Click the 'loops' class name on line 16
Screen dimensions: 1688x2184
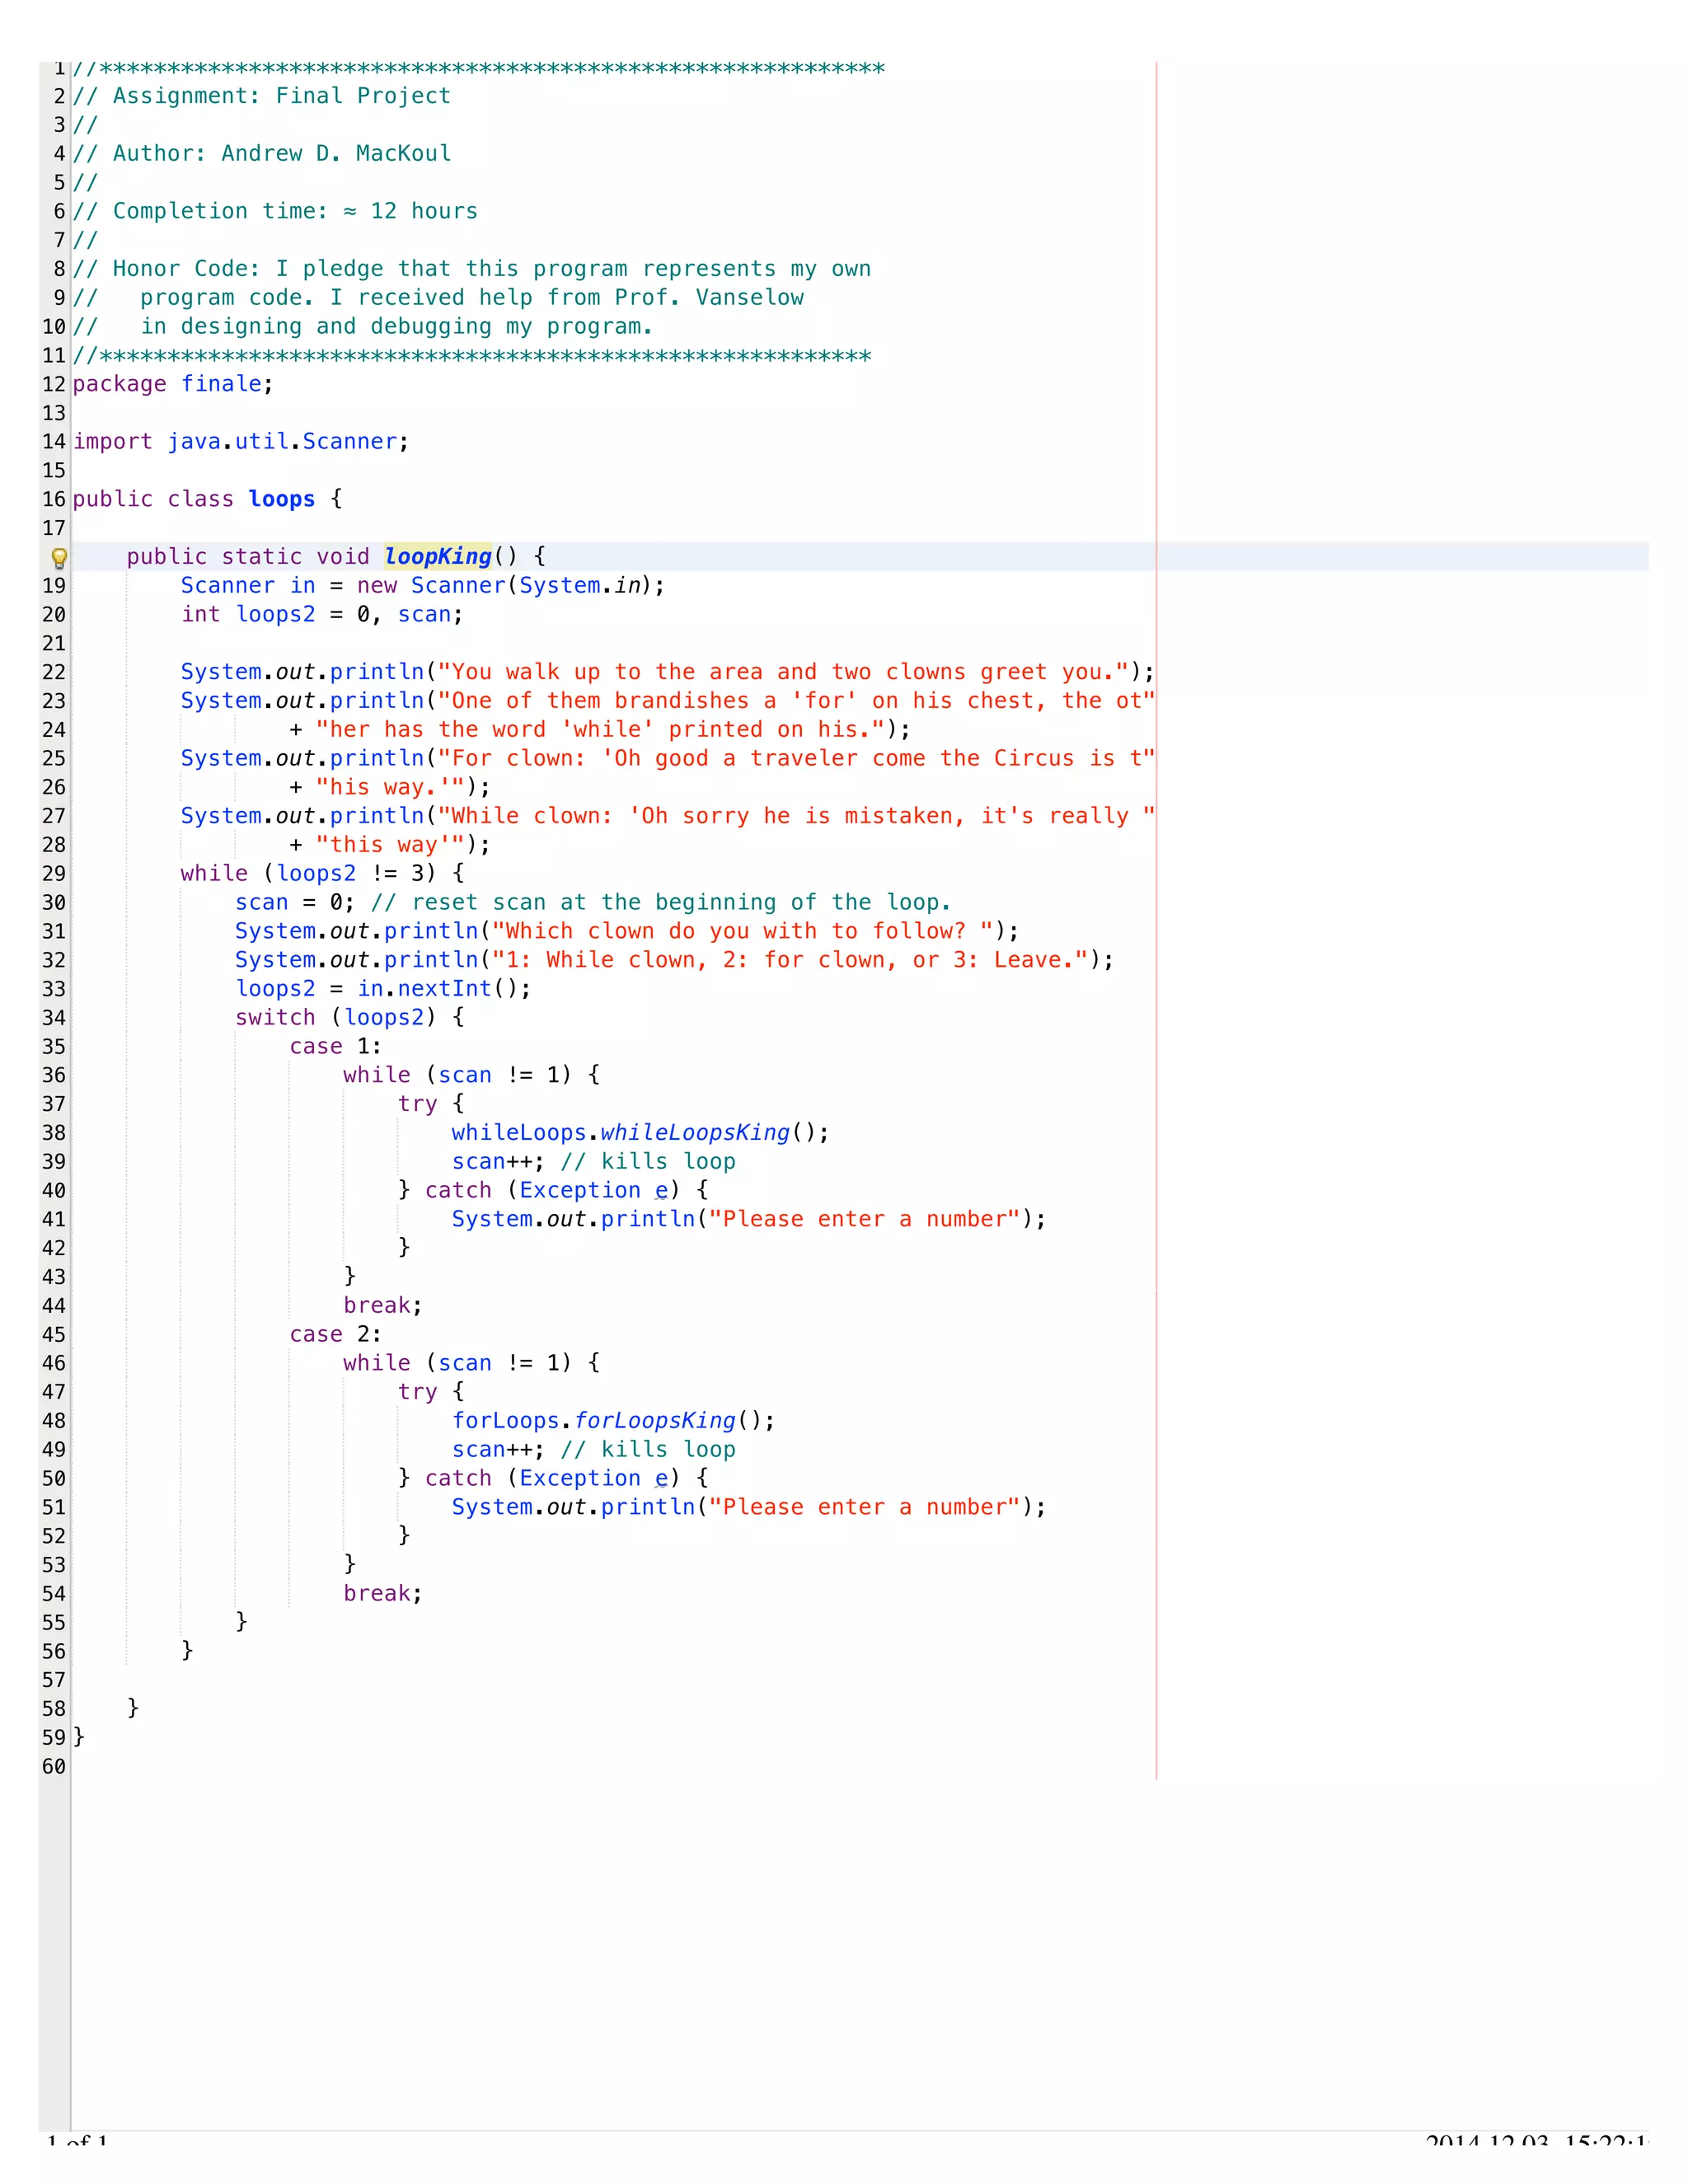point(282,499)
